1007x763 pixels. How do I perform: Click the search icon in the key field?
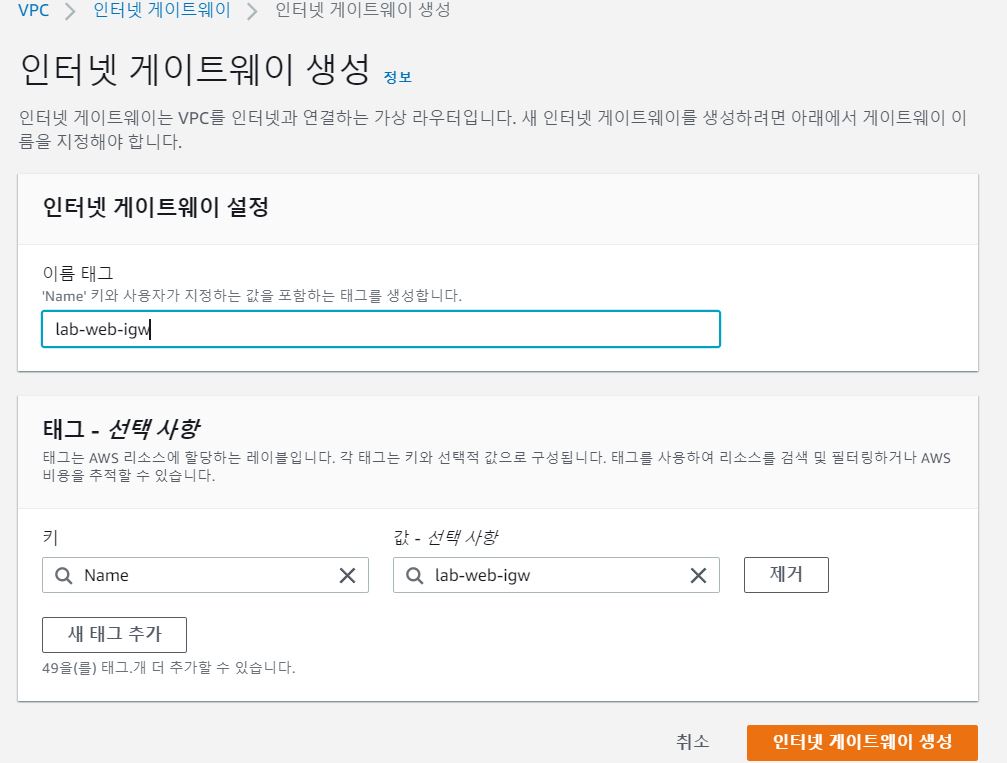click(x=64, y=575)
